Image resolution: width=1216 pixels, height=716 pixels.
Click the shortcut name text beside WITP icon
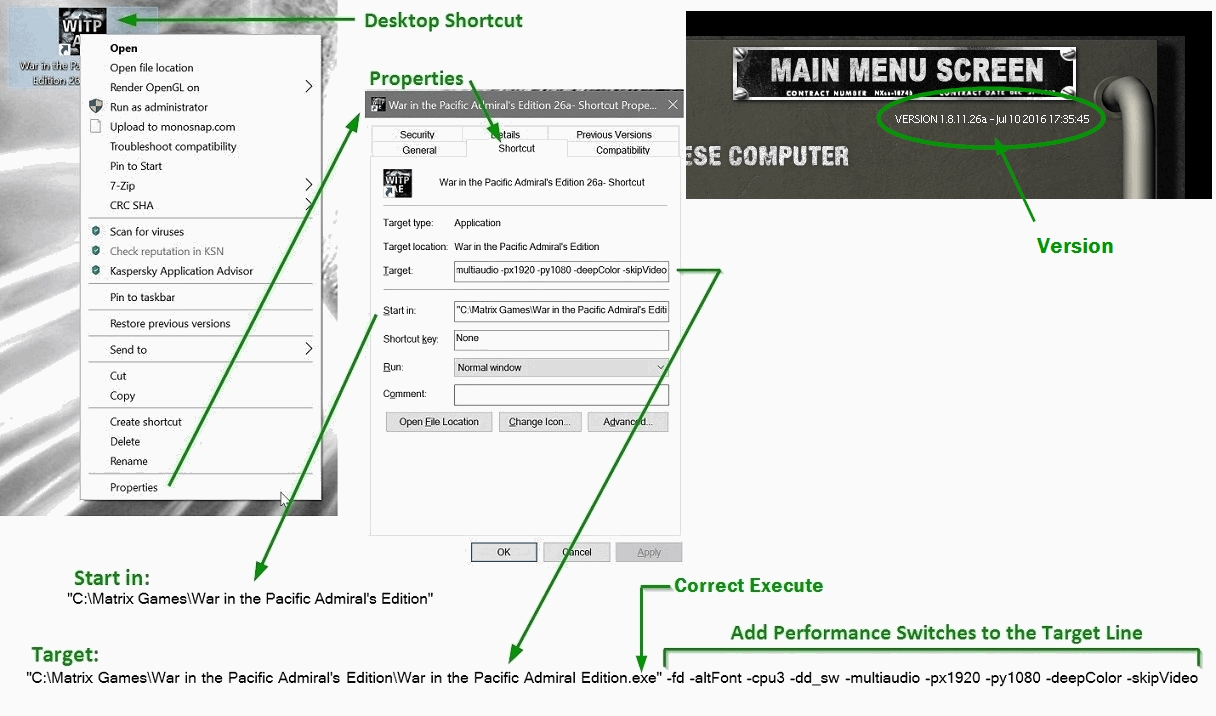[x=542, y=183]
